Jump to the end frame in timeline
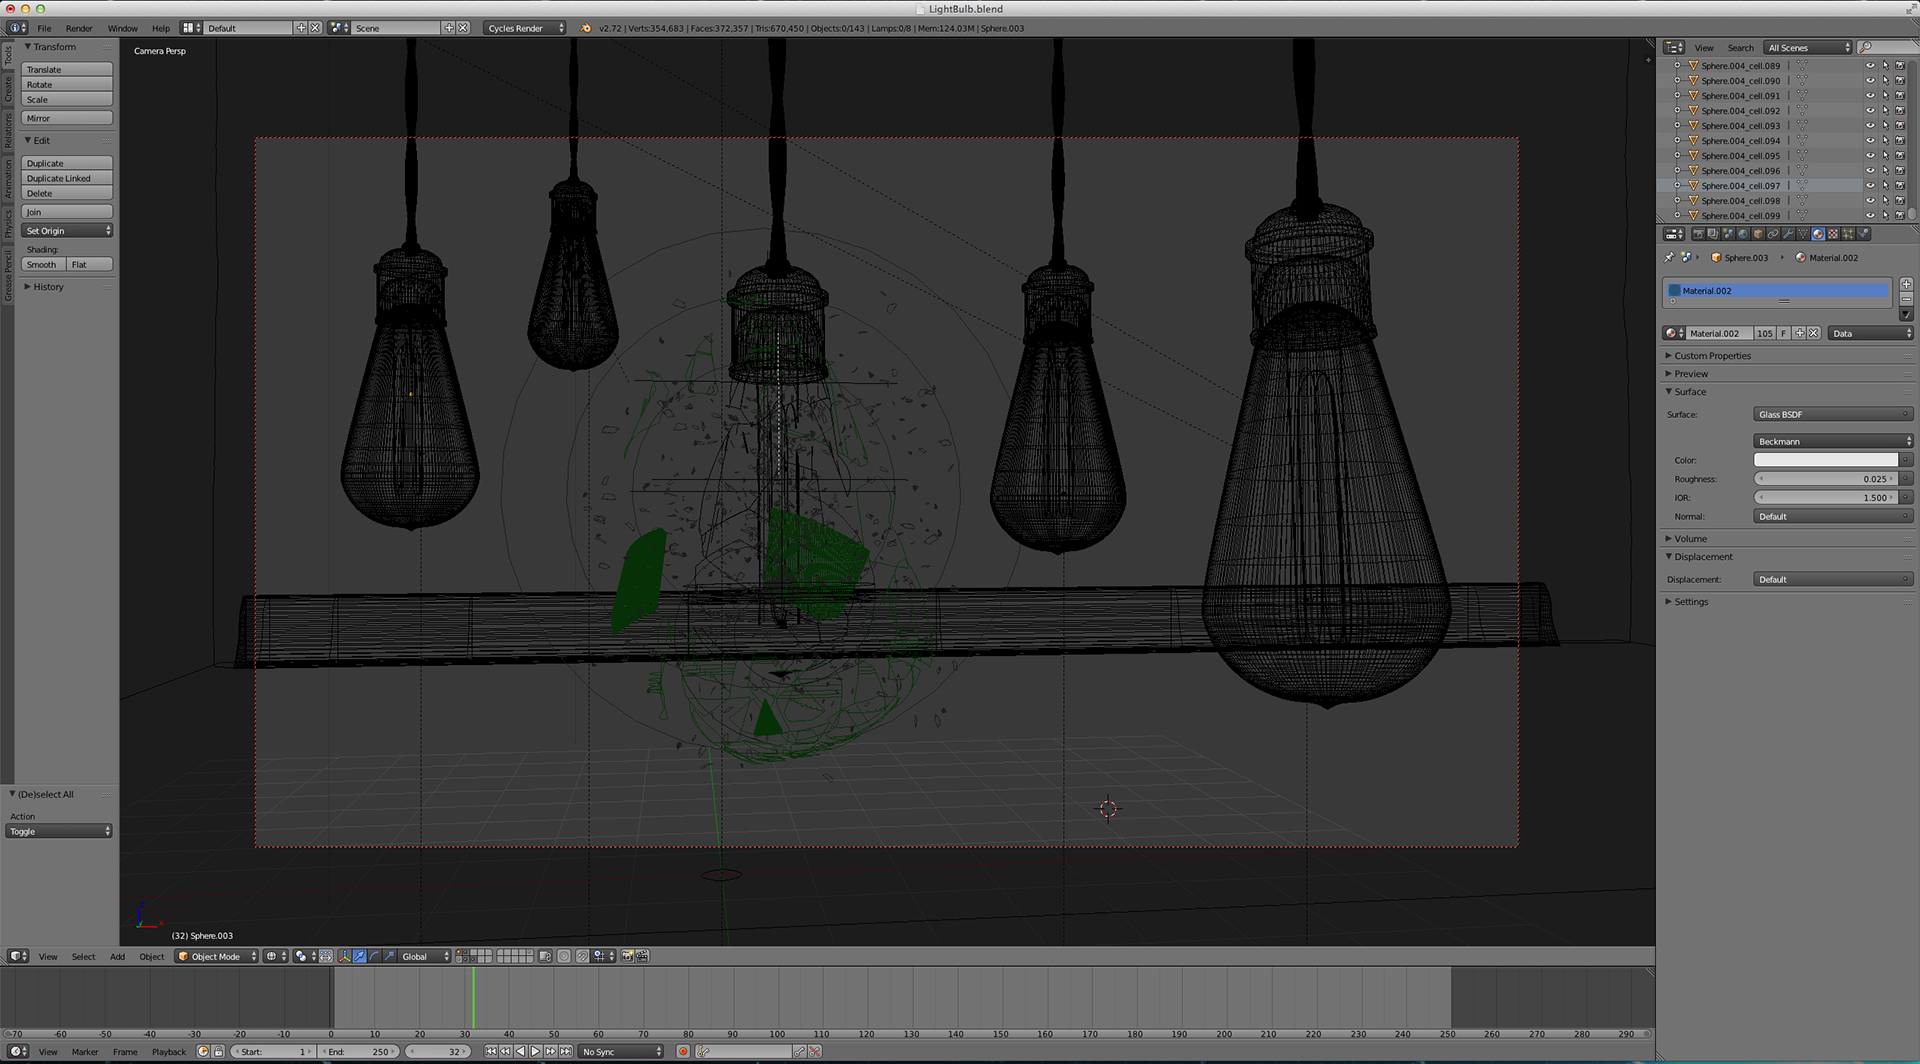 566,1051
